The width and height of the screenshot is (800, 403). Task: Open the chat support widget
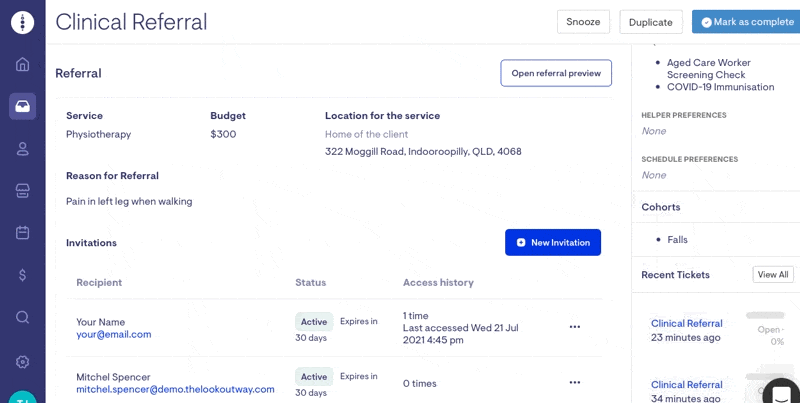781,392
